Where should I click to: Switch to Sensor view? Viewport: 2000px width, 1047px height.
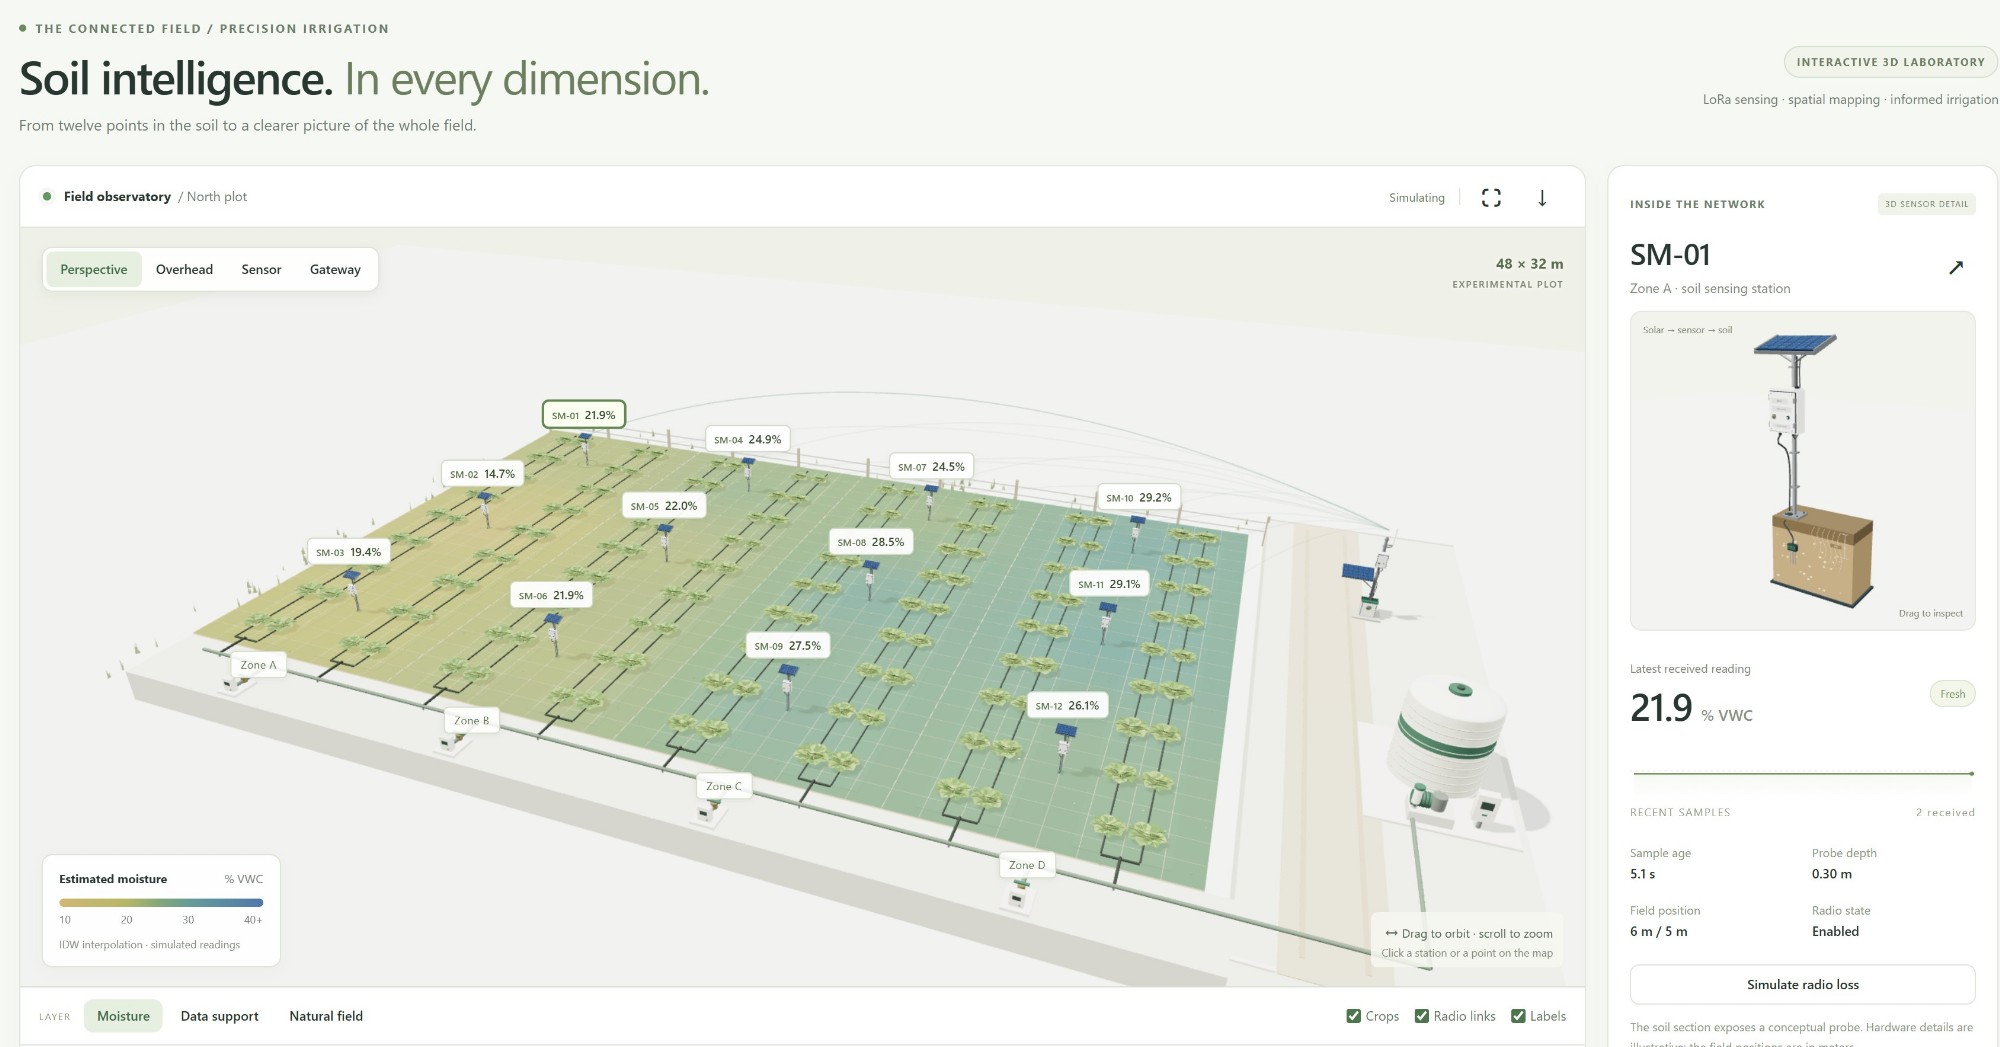tap(261, 269)
